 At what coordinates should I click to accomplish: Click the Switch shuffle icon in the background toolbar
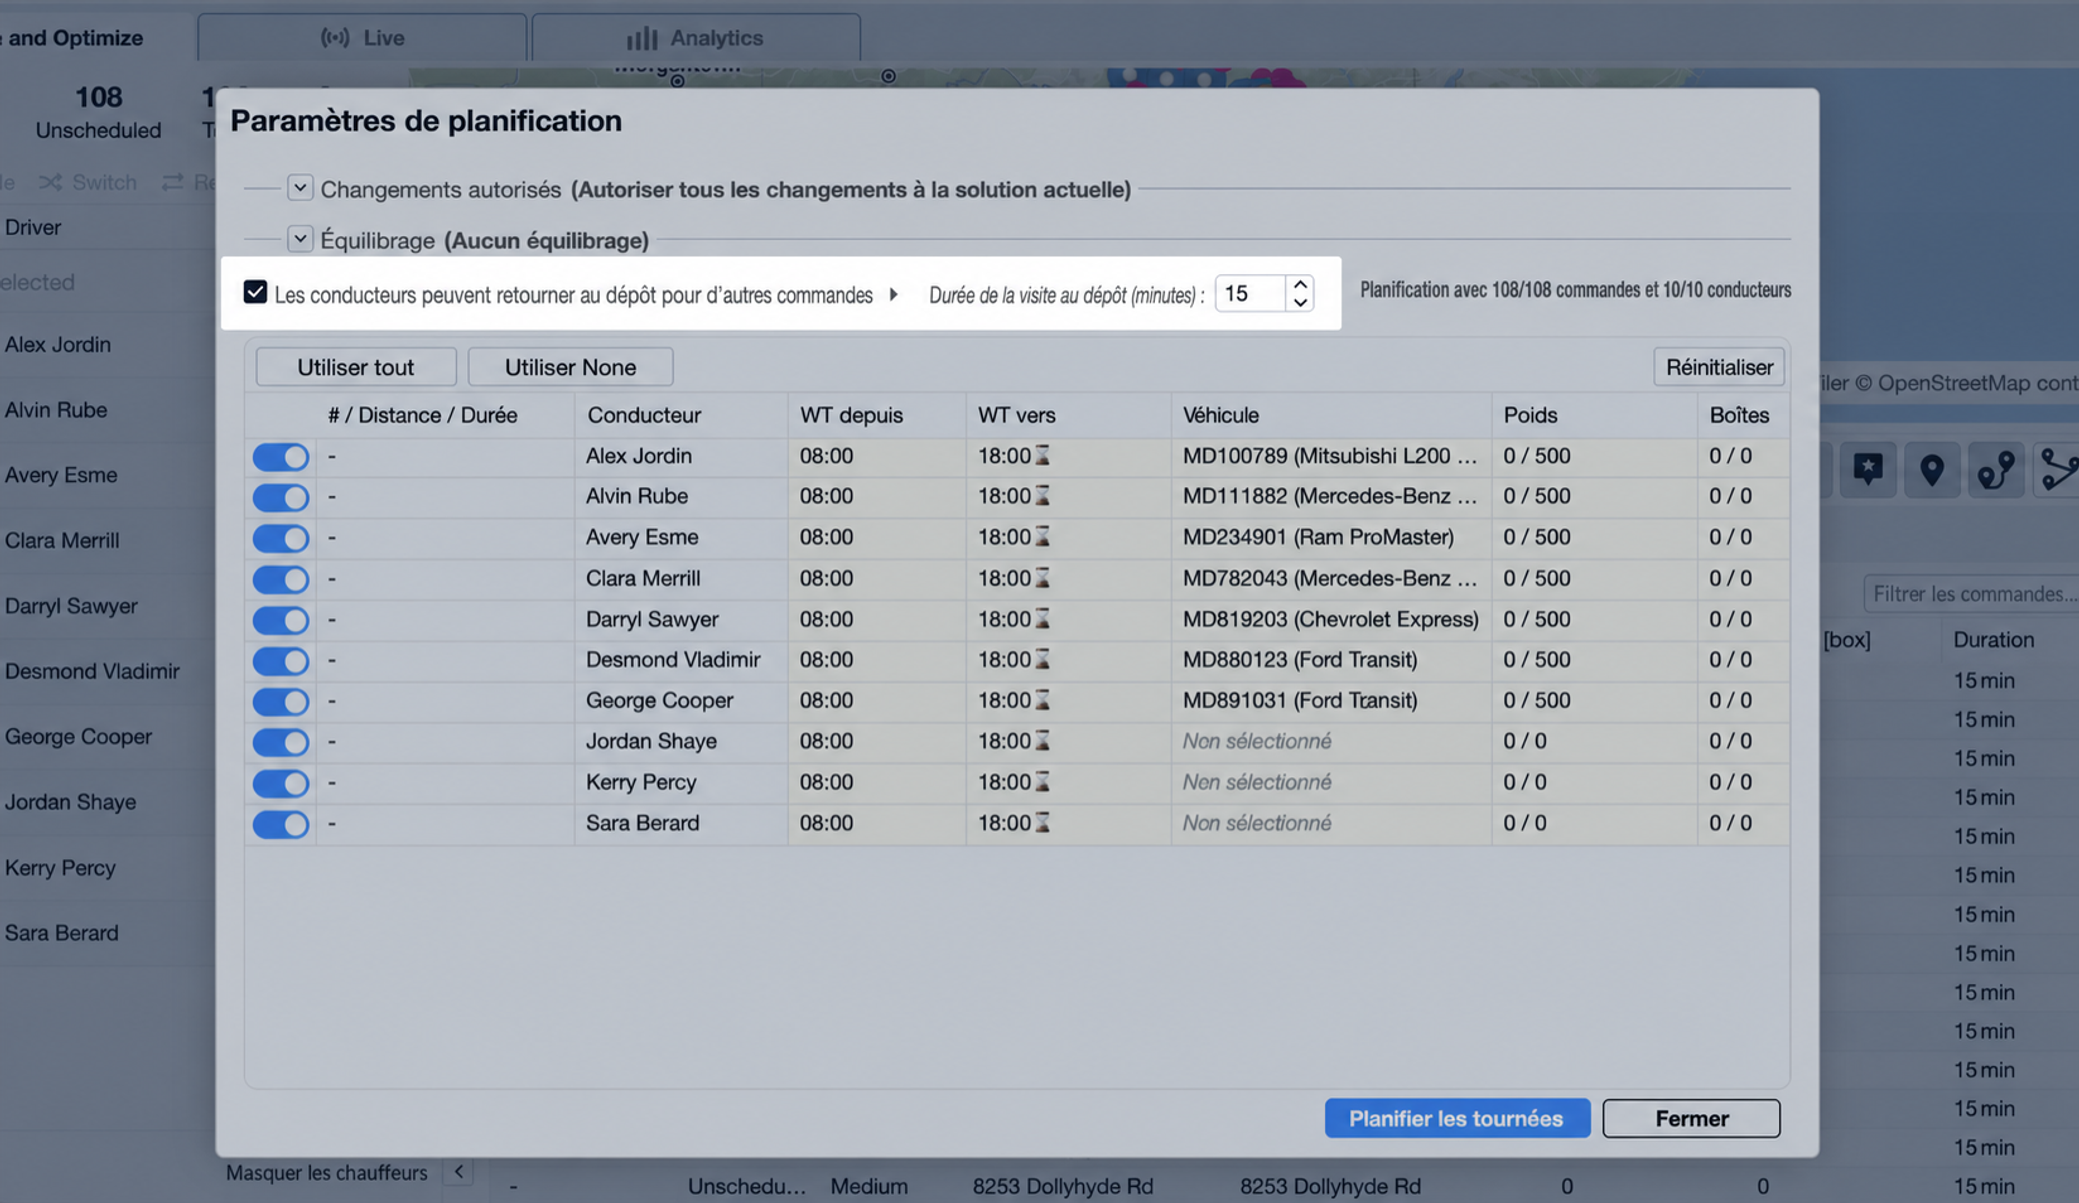click(x=50, y=182)
